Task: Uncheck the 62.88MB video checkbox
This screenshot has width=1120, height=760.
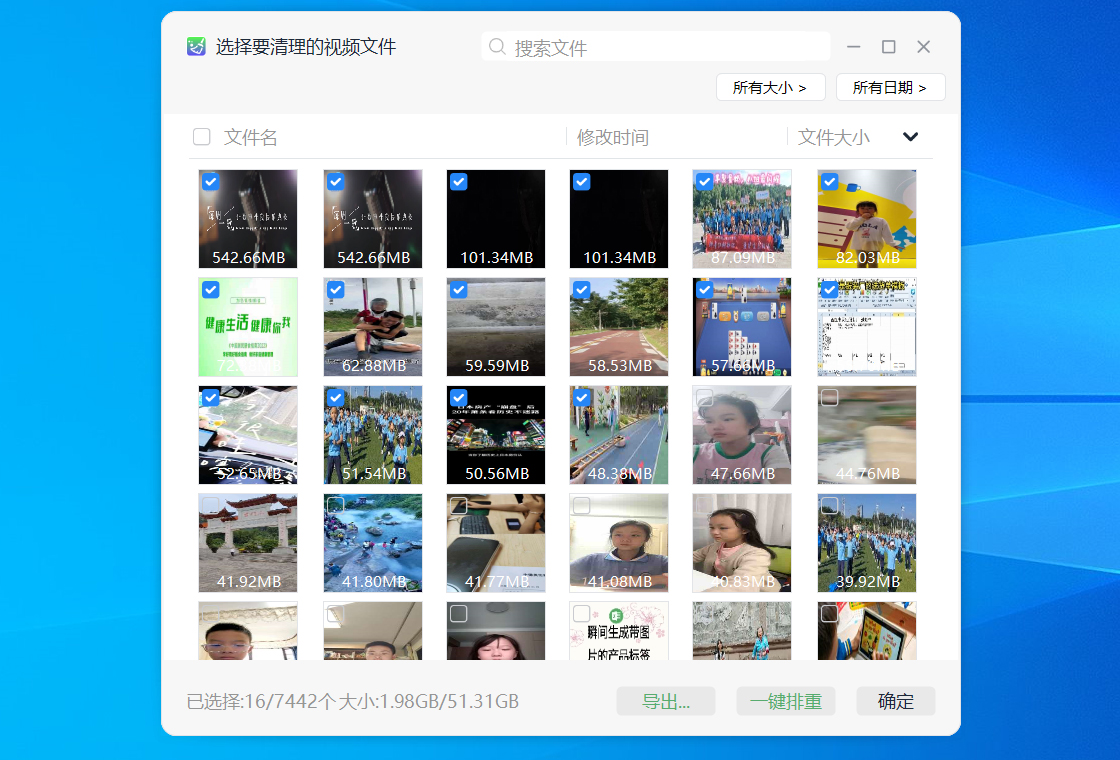Action: pyautogui.click(x=334, y=290)
